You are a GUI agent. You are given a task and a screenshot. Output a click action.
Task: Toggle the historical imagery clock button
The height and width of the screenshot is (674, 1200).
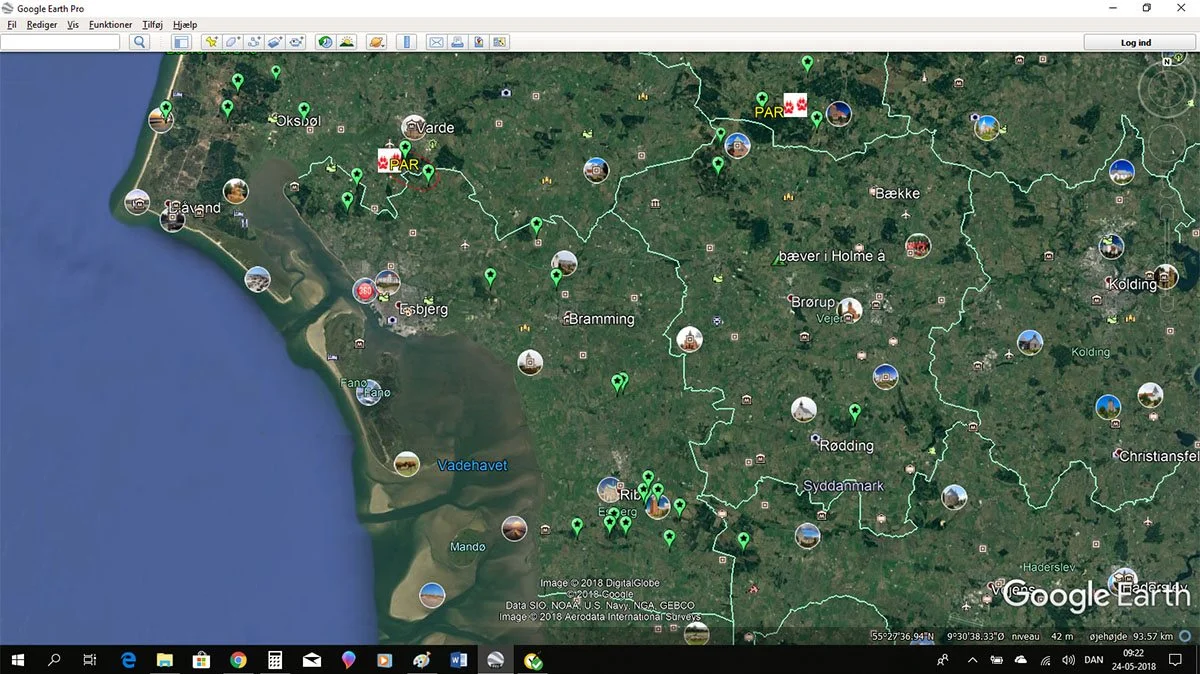pyautogui.click(x=325, y=42)
